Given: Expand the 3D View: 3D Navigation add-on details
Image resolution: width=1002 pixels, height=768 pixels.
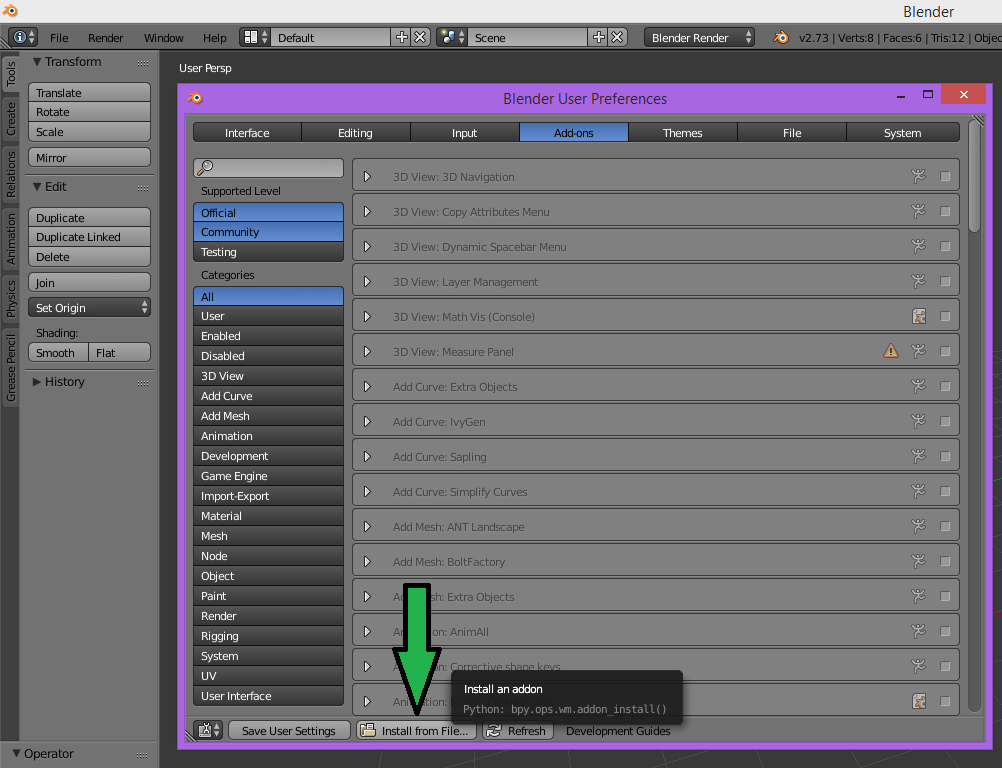Looking at the screenshot, I should (367, 176).
